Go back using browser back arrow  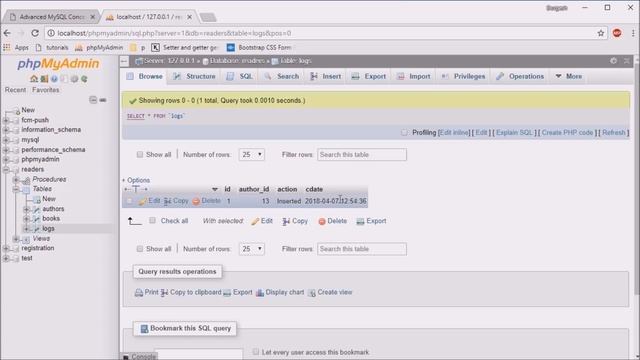click(7, 33)
